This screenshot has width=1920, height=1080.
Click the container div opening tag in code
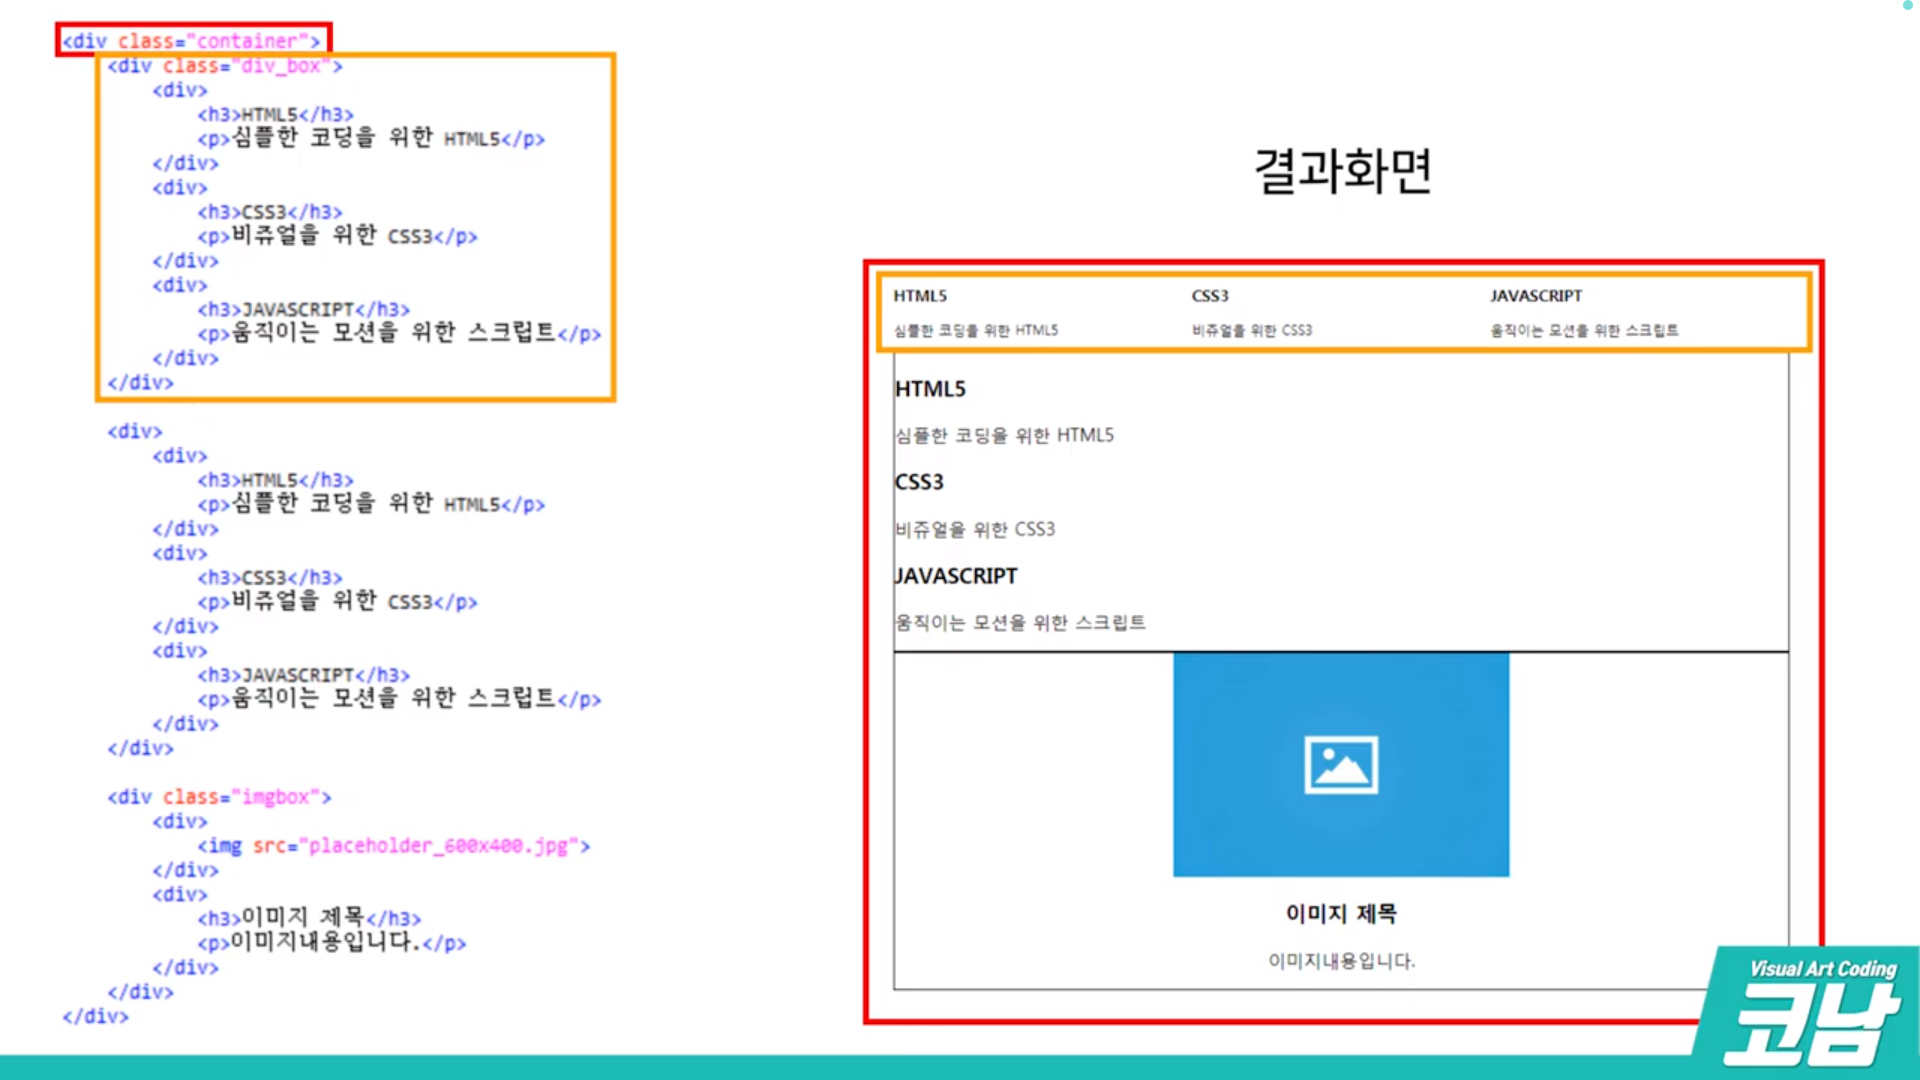192,41
